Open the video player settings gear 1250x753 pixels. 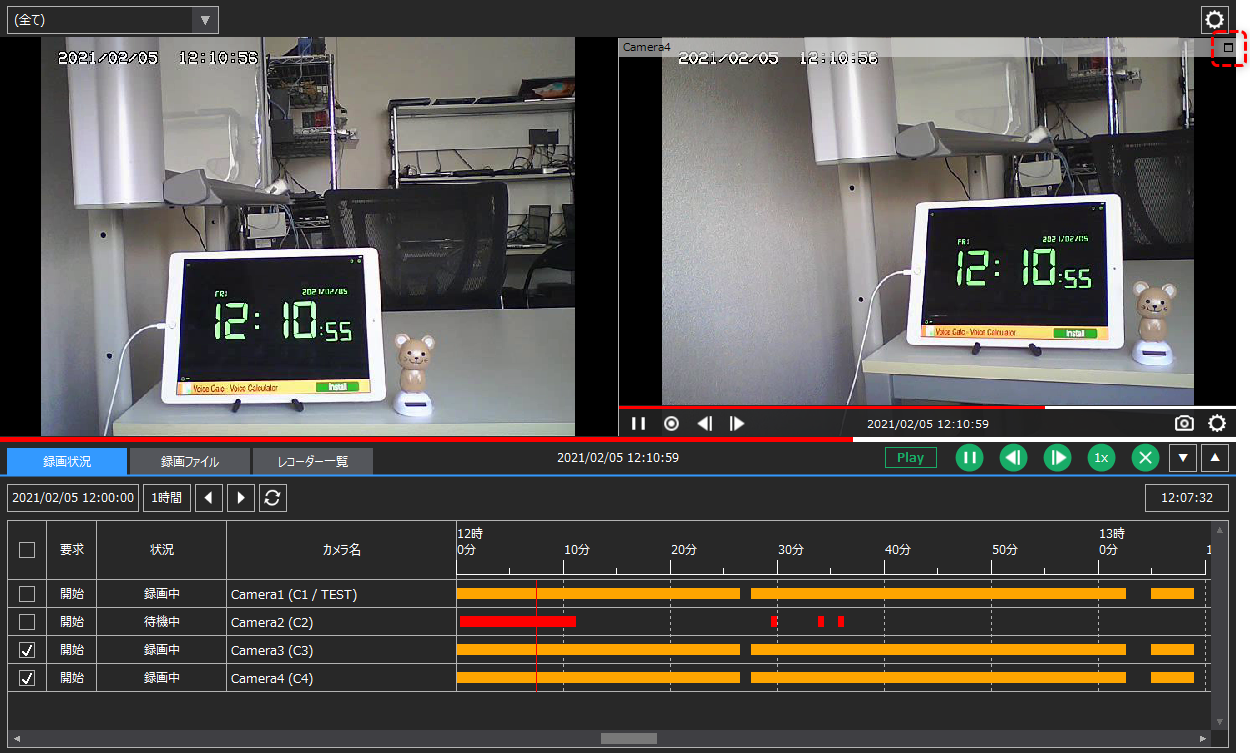coord(1217,423)
